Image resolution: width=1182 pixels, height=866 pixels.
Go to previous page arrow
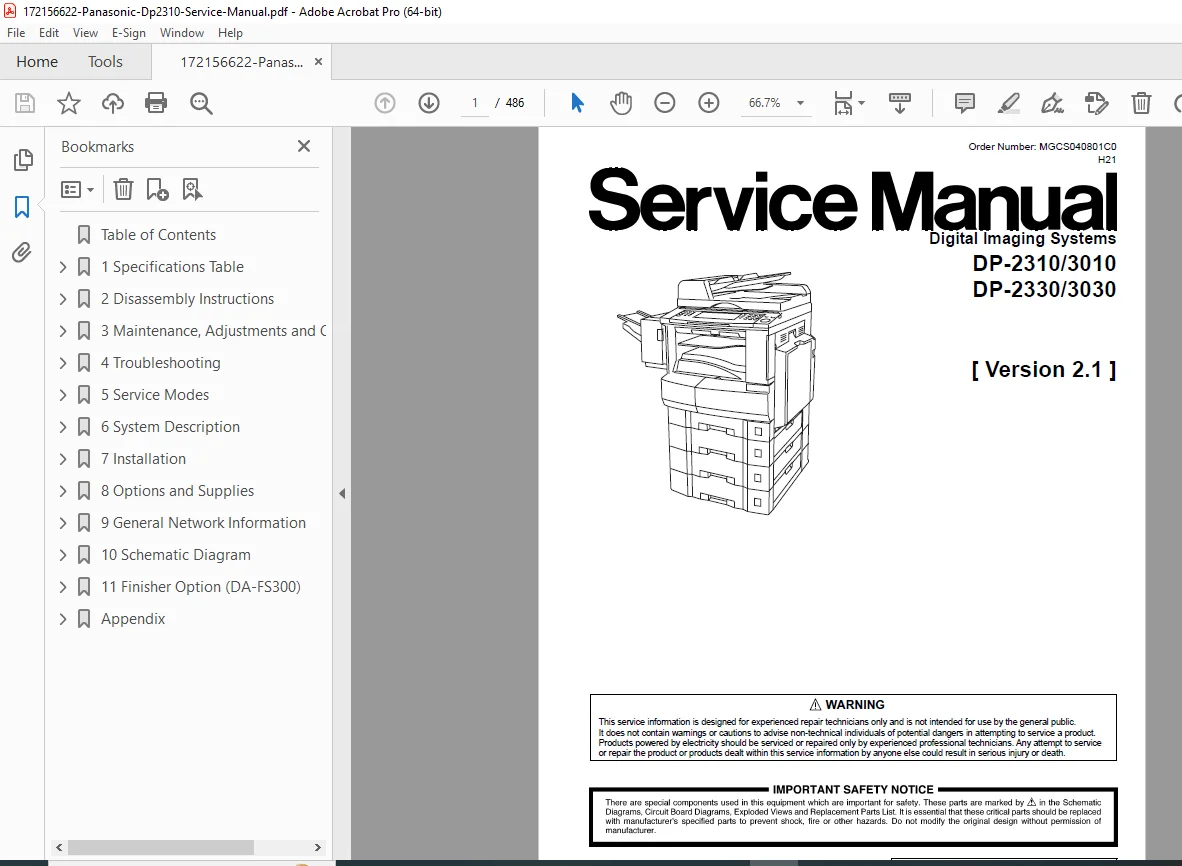pos(385,103)
